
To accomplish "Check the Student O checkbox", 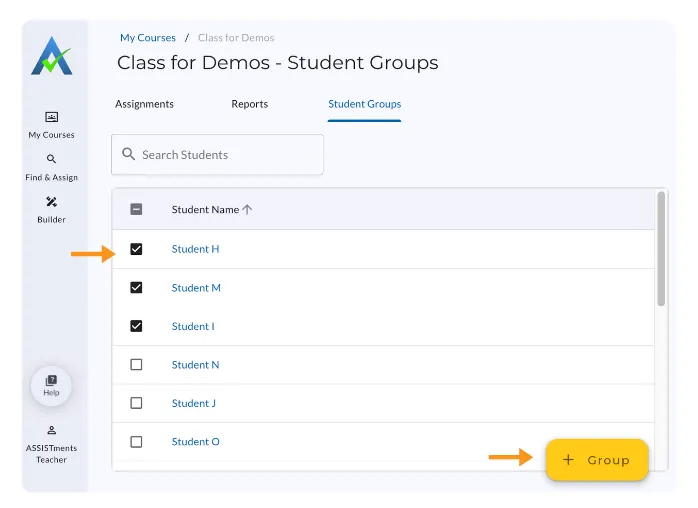I will coord(136,442).
